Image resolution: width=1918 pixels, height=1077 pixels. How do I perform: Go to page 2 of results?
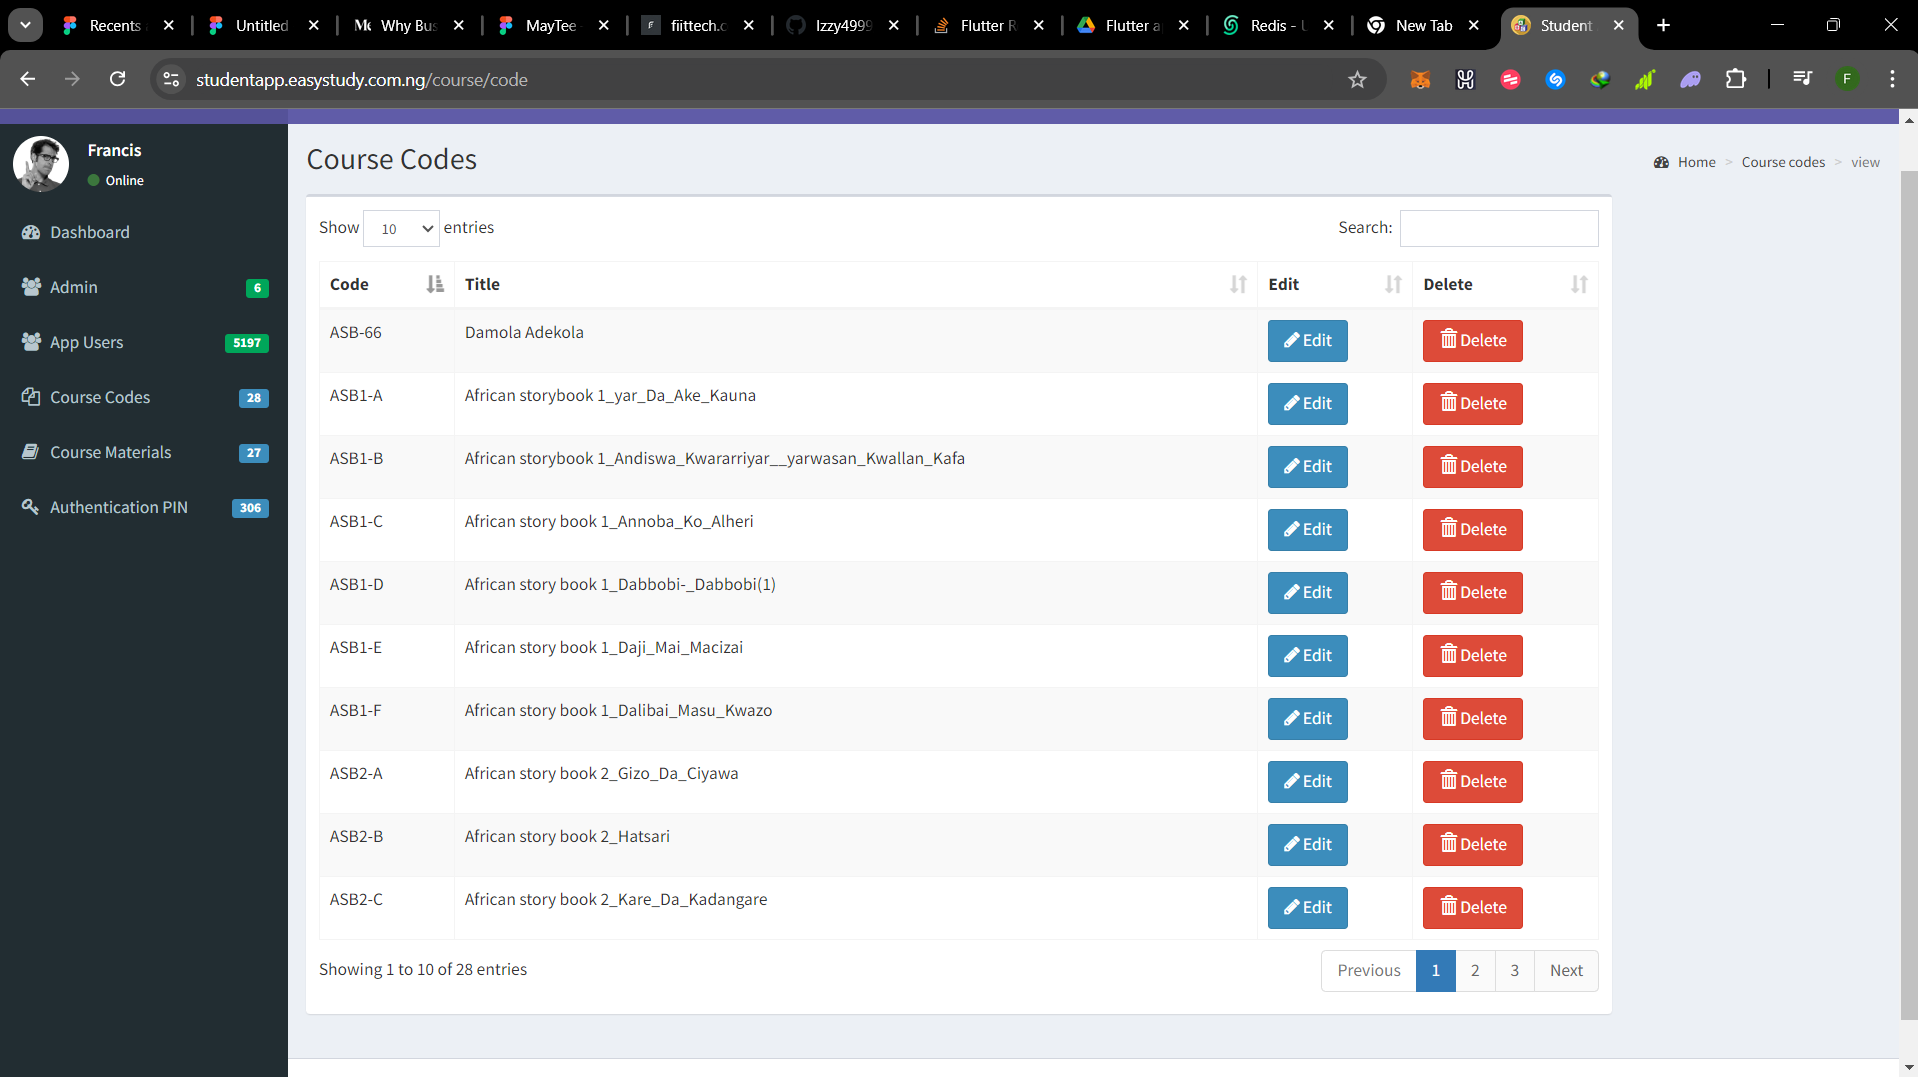[1475, 971]
